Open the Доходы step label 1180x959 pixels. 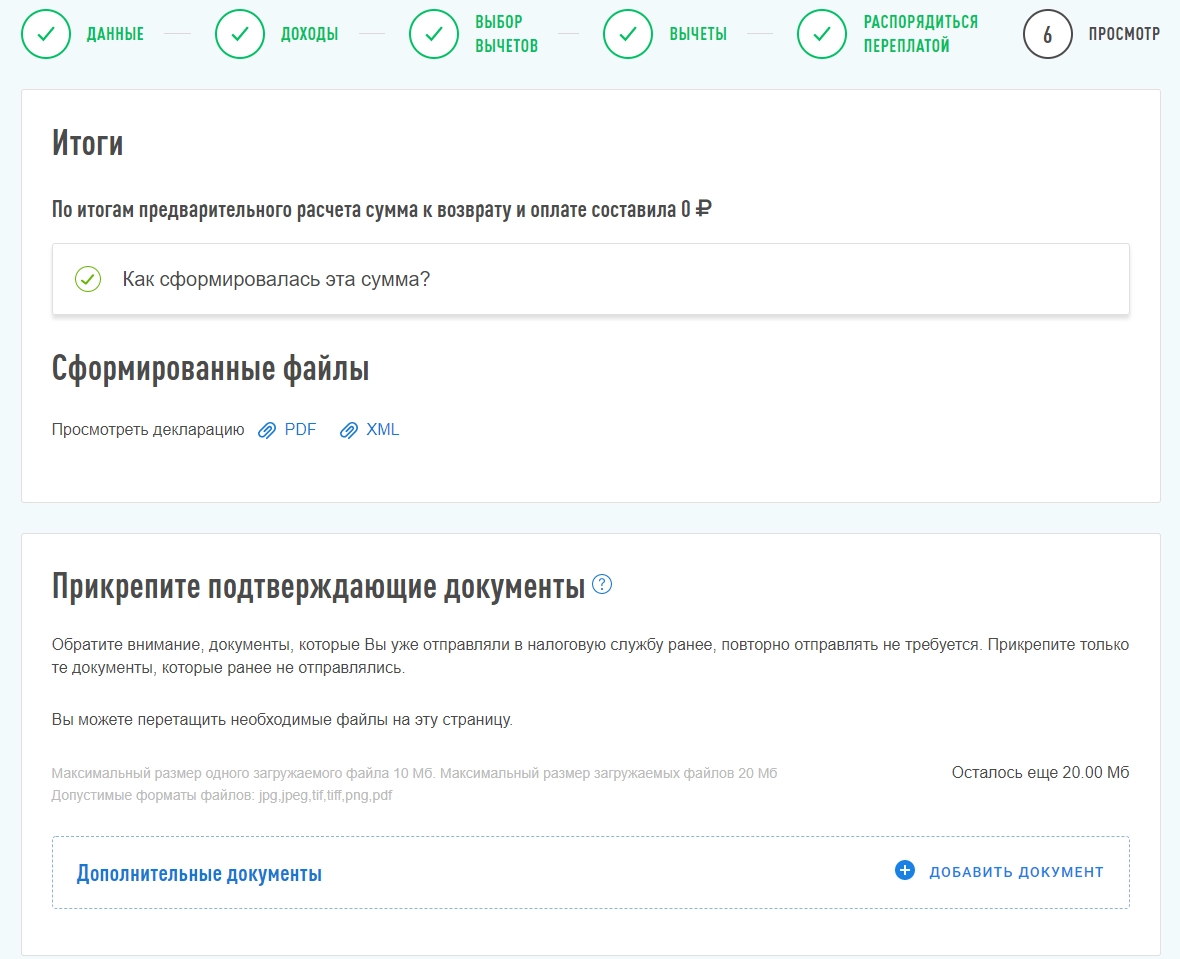coord(309,34)
